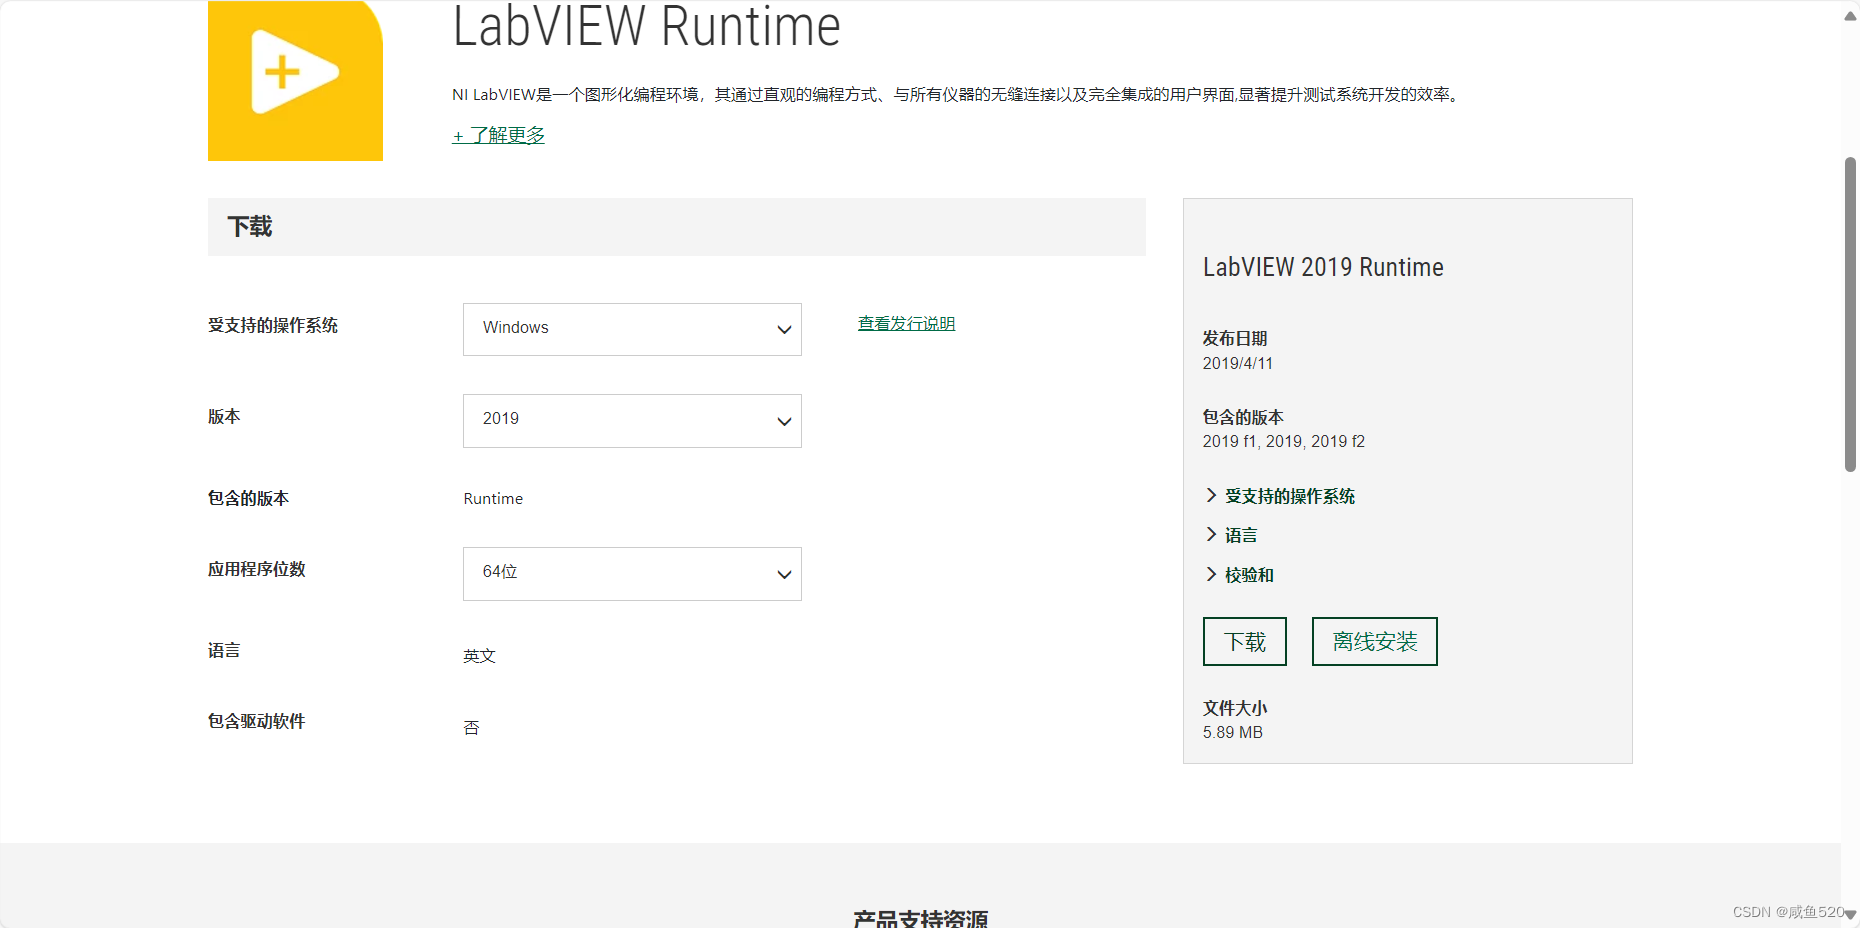Select the versions text 2019 f1, 2019, 2019 f2

pyautogui.click(x=1284, y=442)
